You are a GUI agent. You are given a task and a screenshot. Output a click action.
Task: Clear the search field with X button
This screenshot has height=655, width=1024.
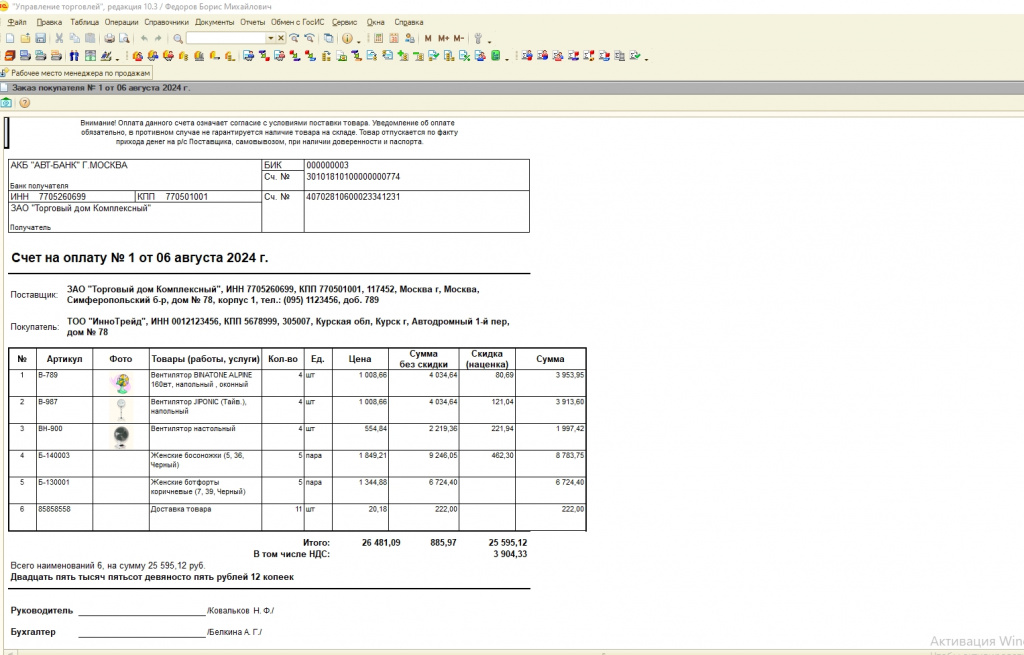point(281,38)
